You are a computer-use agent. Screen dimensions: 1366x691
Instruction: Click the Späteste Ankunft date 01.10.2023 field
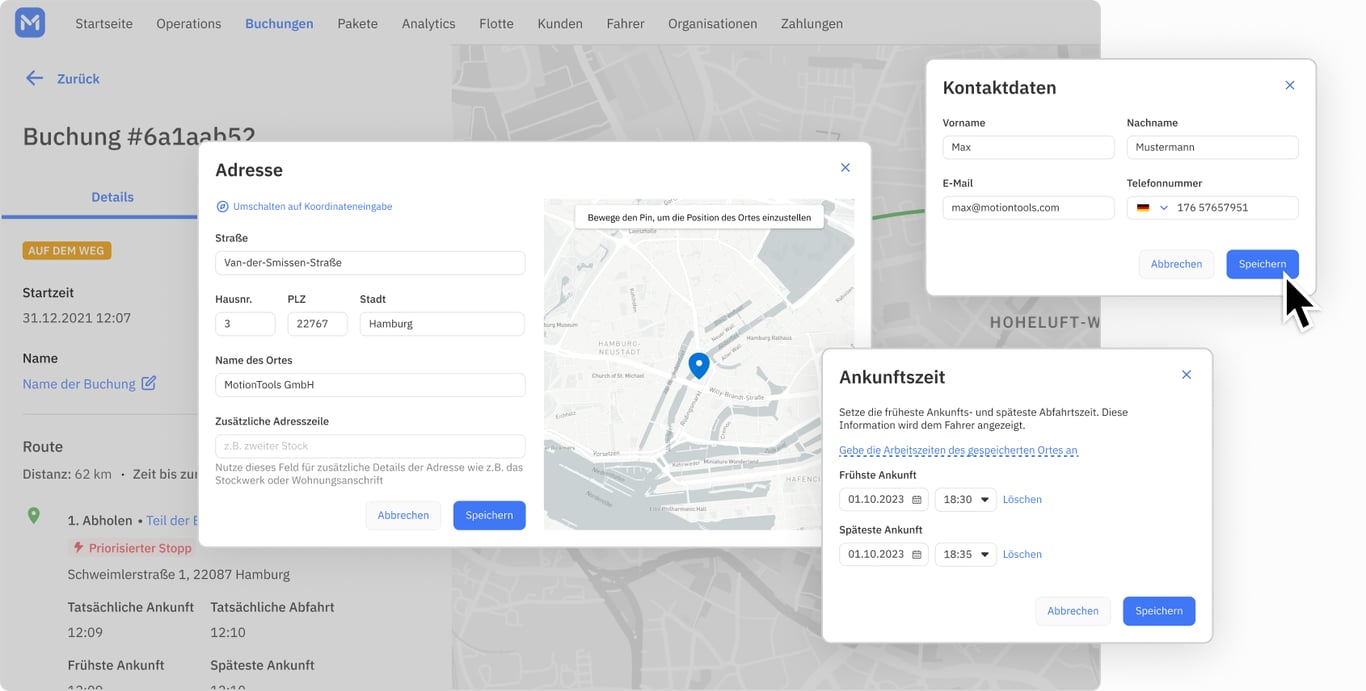click(884, 554)
